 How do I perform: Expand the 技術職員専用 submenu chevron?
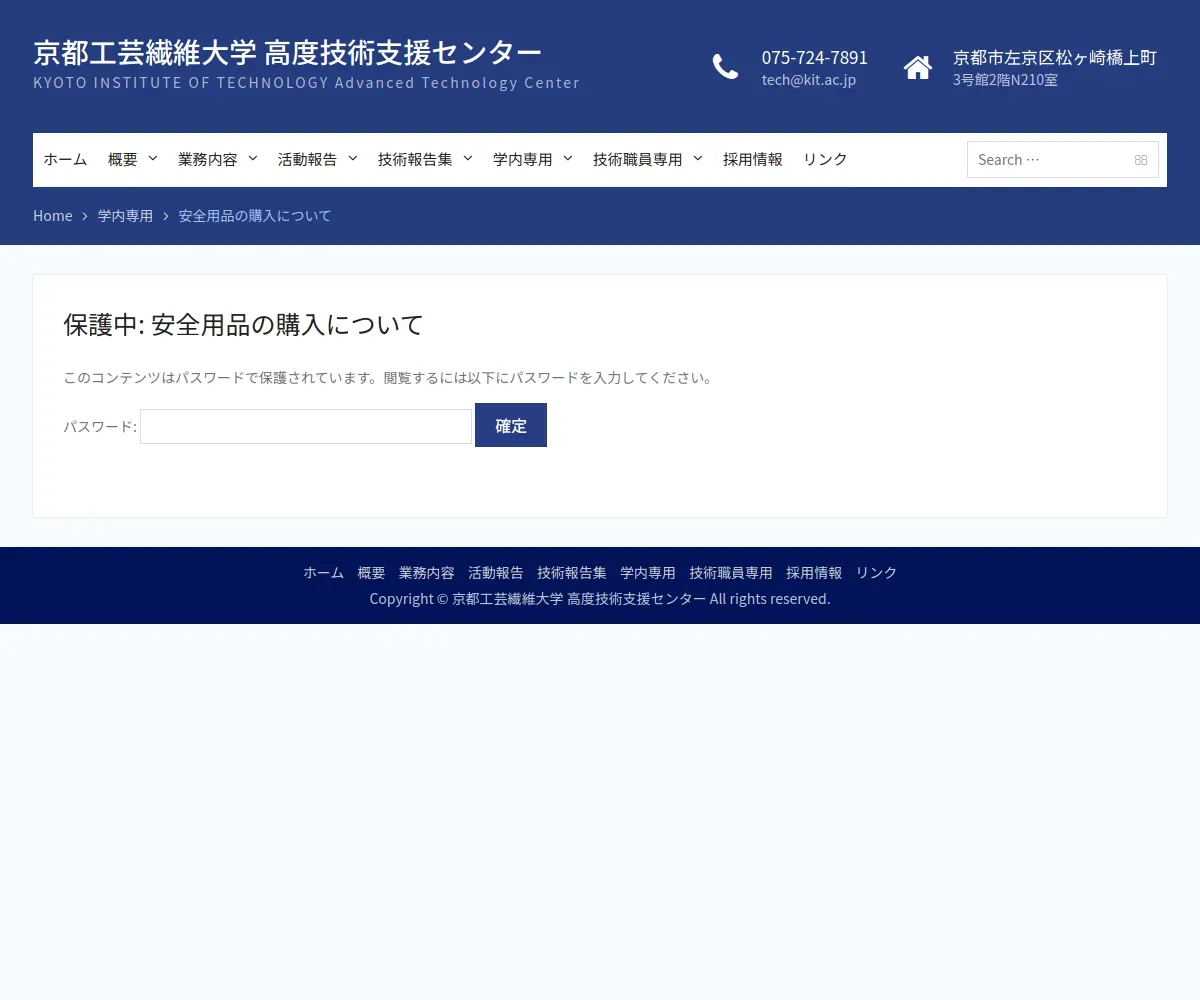click(698, 158)
